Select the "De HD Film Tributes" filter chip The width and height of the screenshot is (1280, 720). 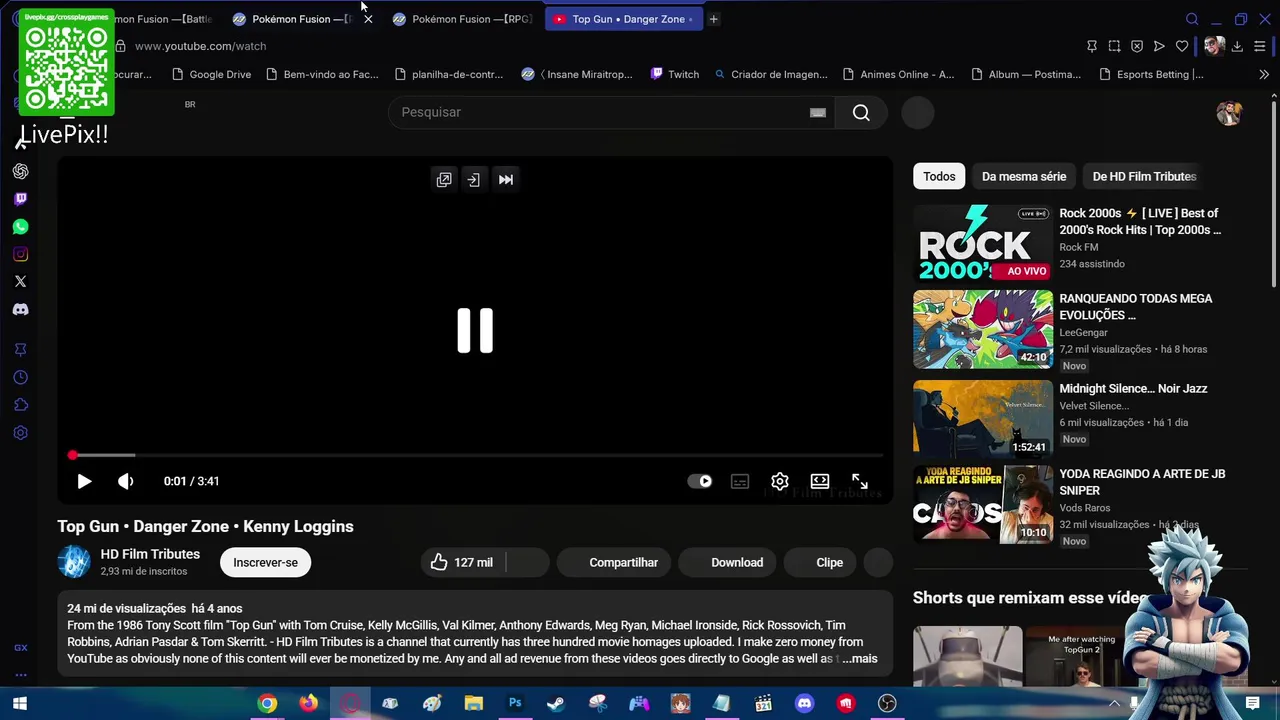1144,176
